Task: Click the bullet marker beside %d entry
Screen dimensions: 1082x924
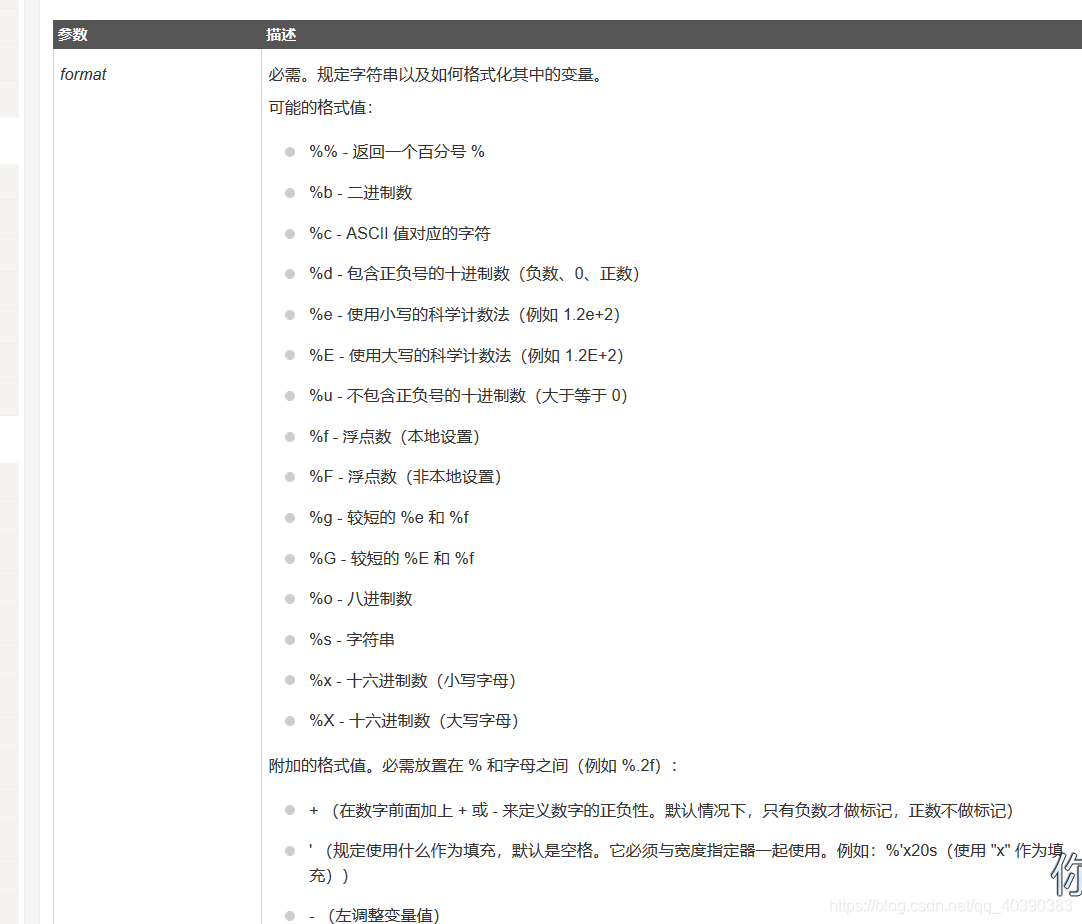Action: 289,273
